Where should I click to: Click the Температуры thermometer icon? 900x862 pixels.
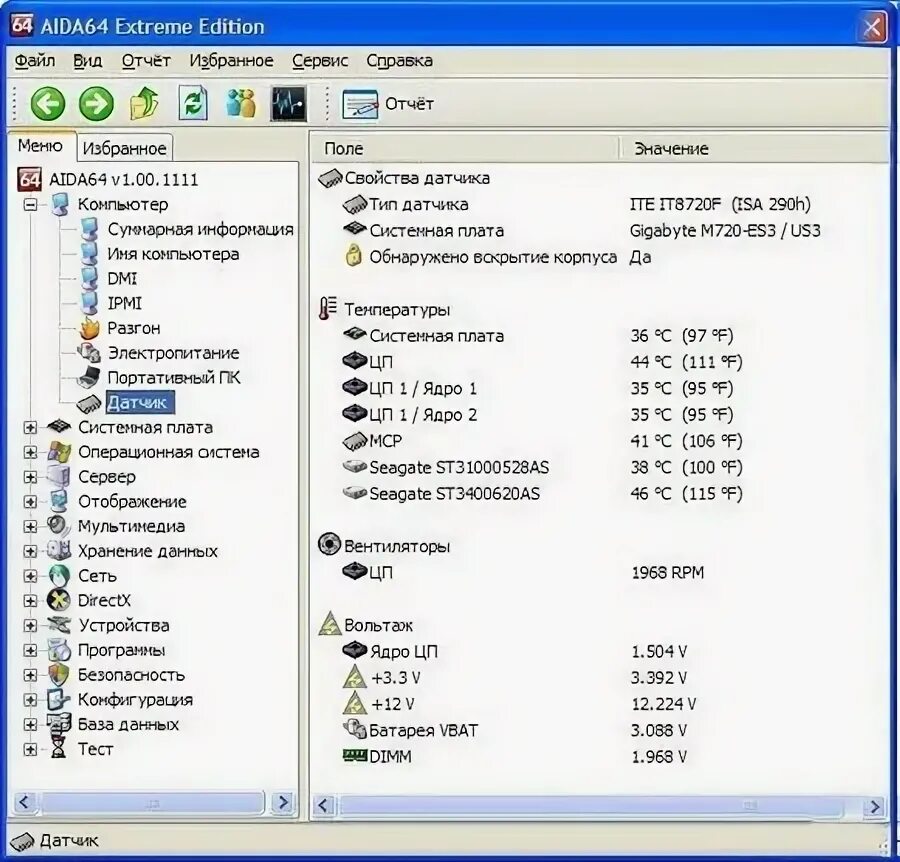pos(328,309)
